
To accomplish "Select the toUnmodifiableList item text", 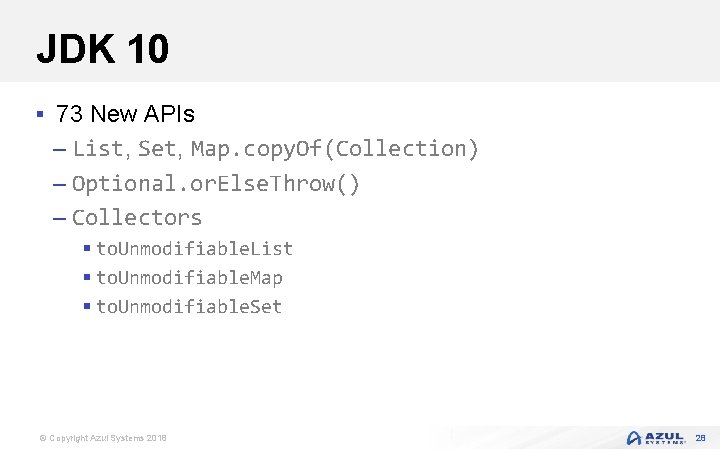I will coord(194,248).
